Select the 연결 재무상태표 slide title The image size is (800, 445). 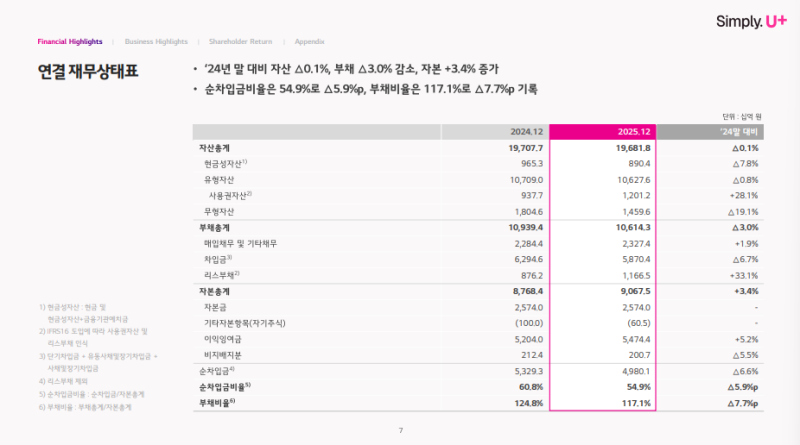(87, 72)
